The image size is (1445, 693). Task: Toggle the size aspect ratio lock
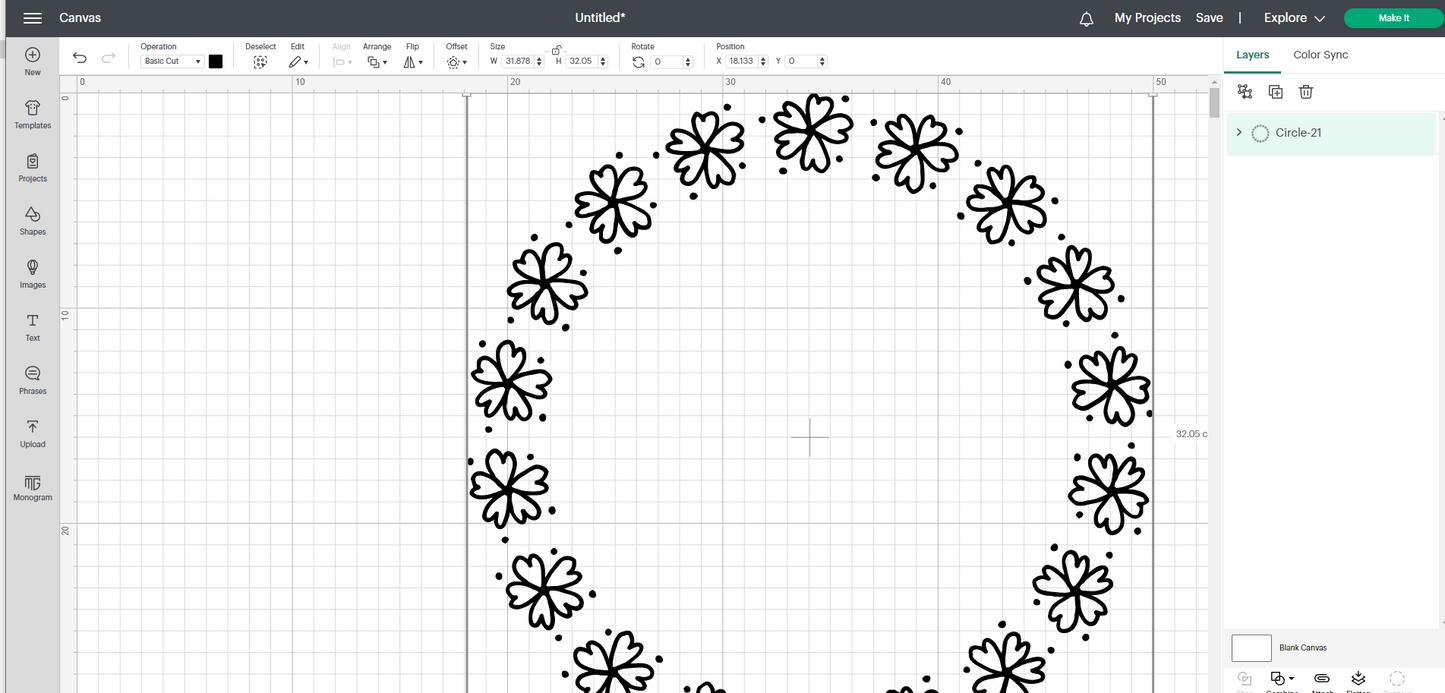click(556, 49)
